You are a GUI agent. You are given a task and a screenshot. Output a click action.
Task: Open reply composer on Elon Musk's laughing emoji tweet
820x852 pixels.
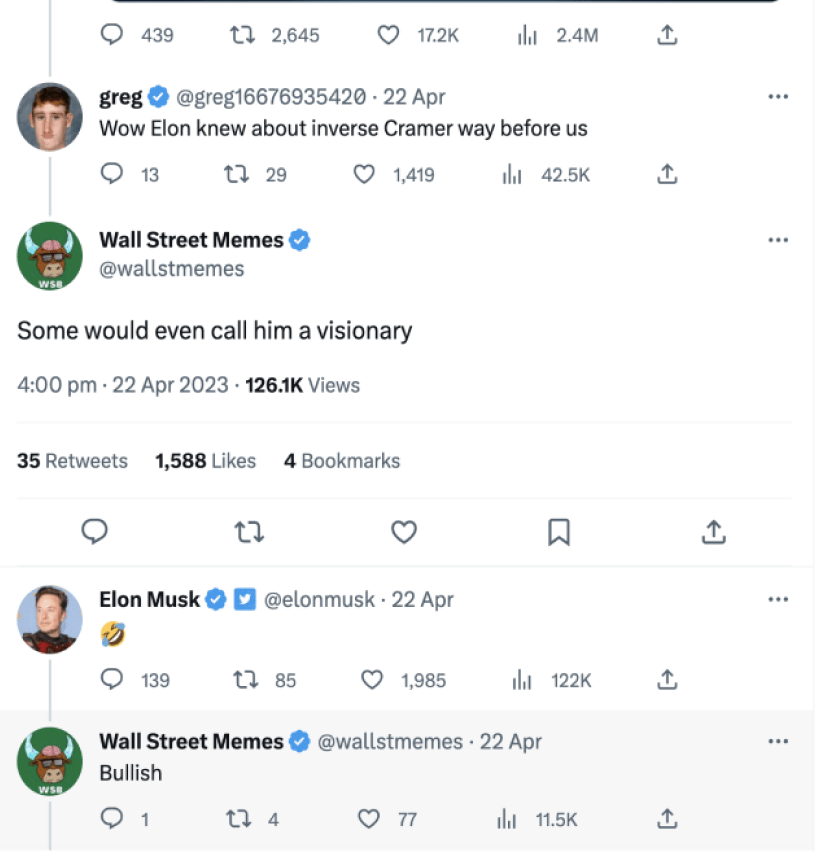coord(110,680)
